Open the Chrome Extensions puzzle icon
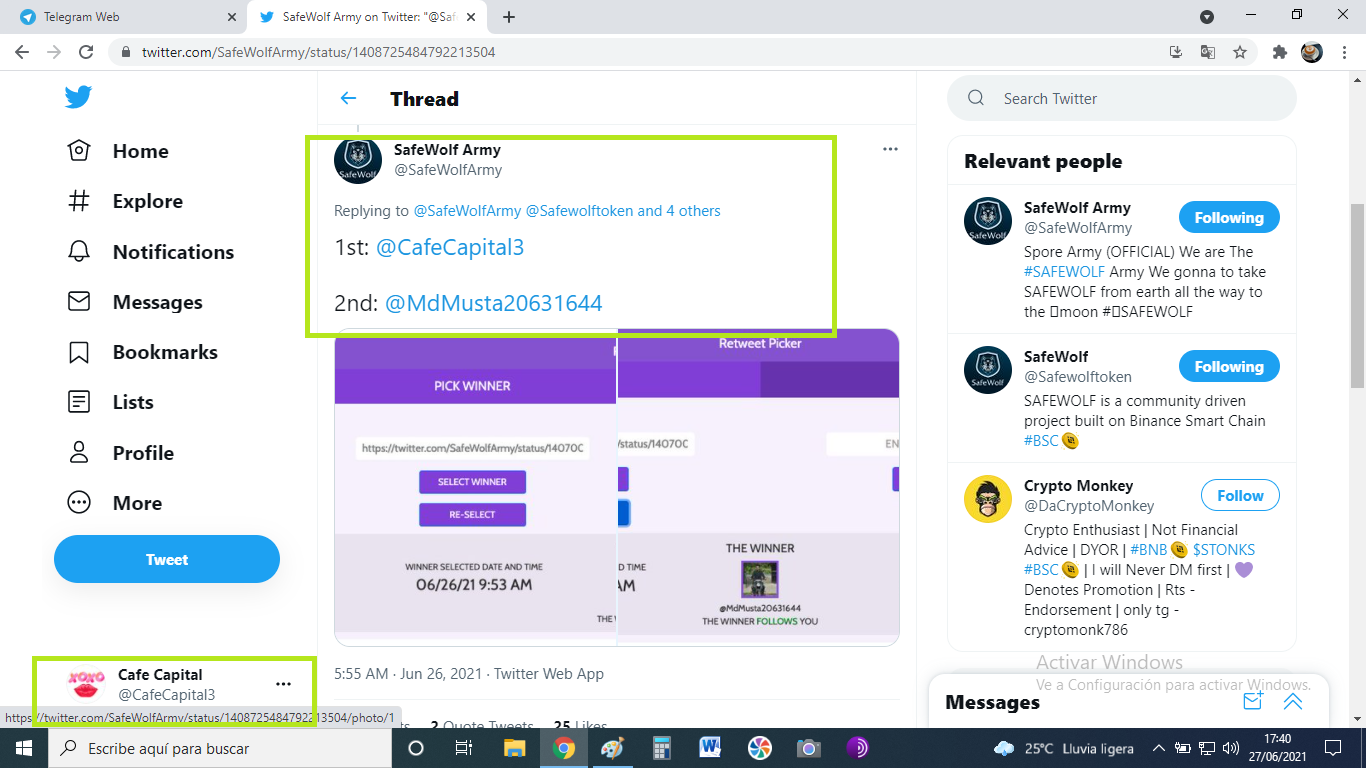The image size is (1366, 768). tap(1279, 52)
